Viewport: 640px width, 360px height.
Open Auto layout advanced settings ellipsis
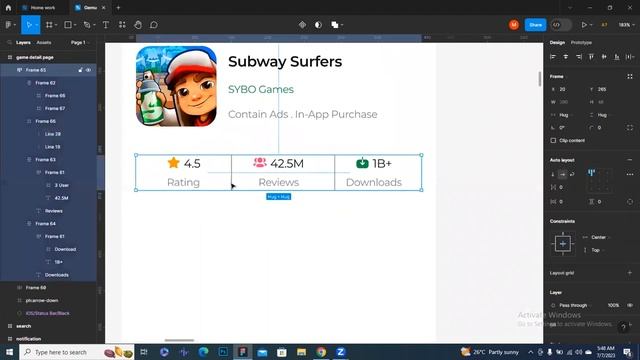click(630, 174)
